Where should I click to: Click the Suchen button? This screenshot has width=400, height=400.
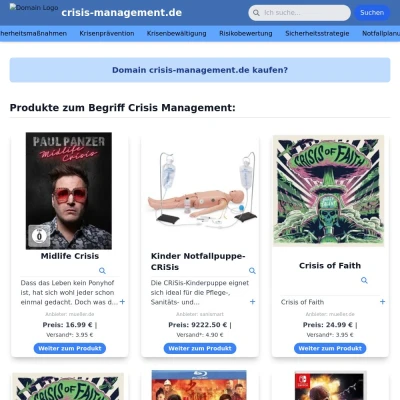click(x=372, y=13)
